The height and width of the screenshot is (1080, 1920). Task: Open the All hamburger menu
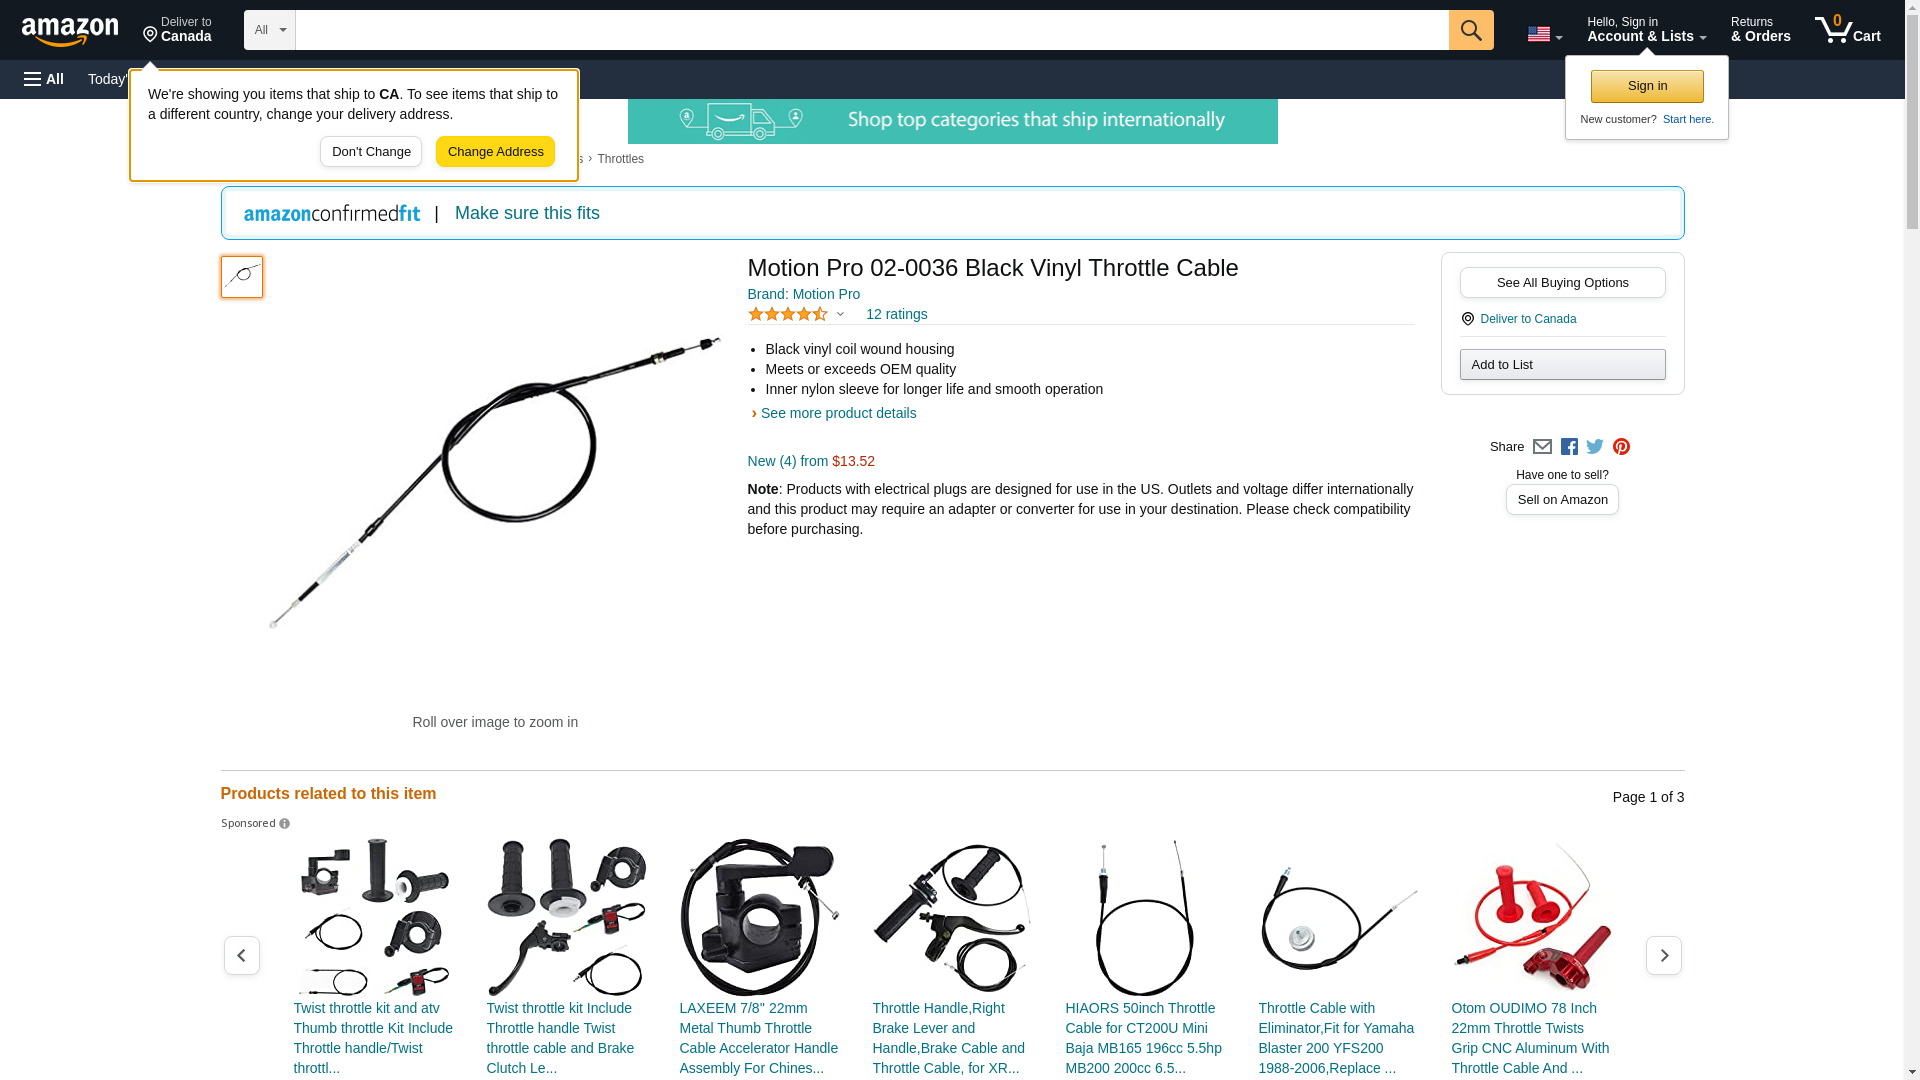point(44,79)
